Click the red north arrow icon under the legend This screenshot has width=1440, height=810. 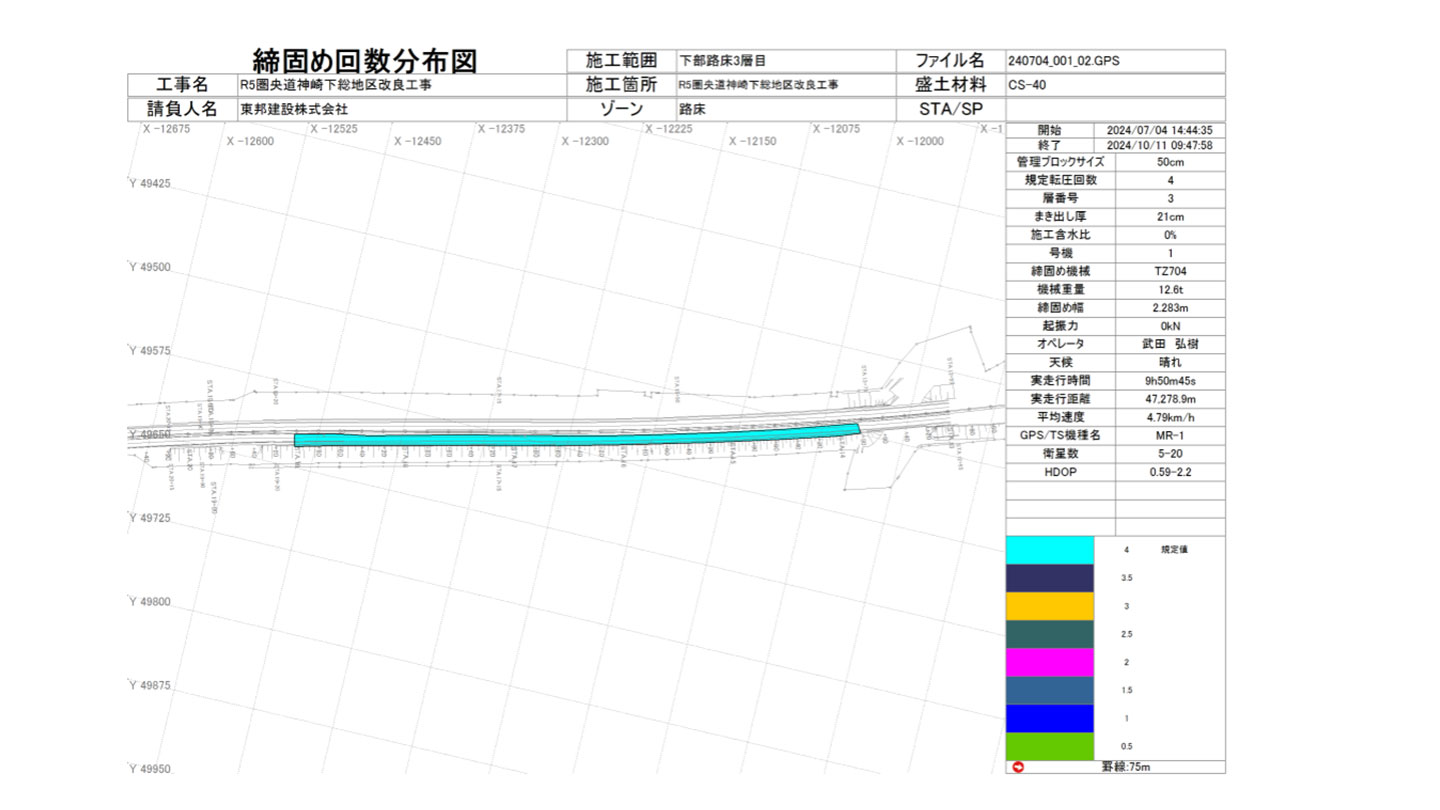(x=1018, y=767)
